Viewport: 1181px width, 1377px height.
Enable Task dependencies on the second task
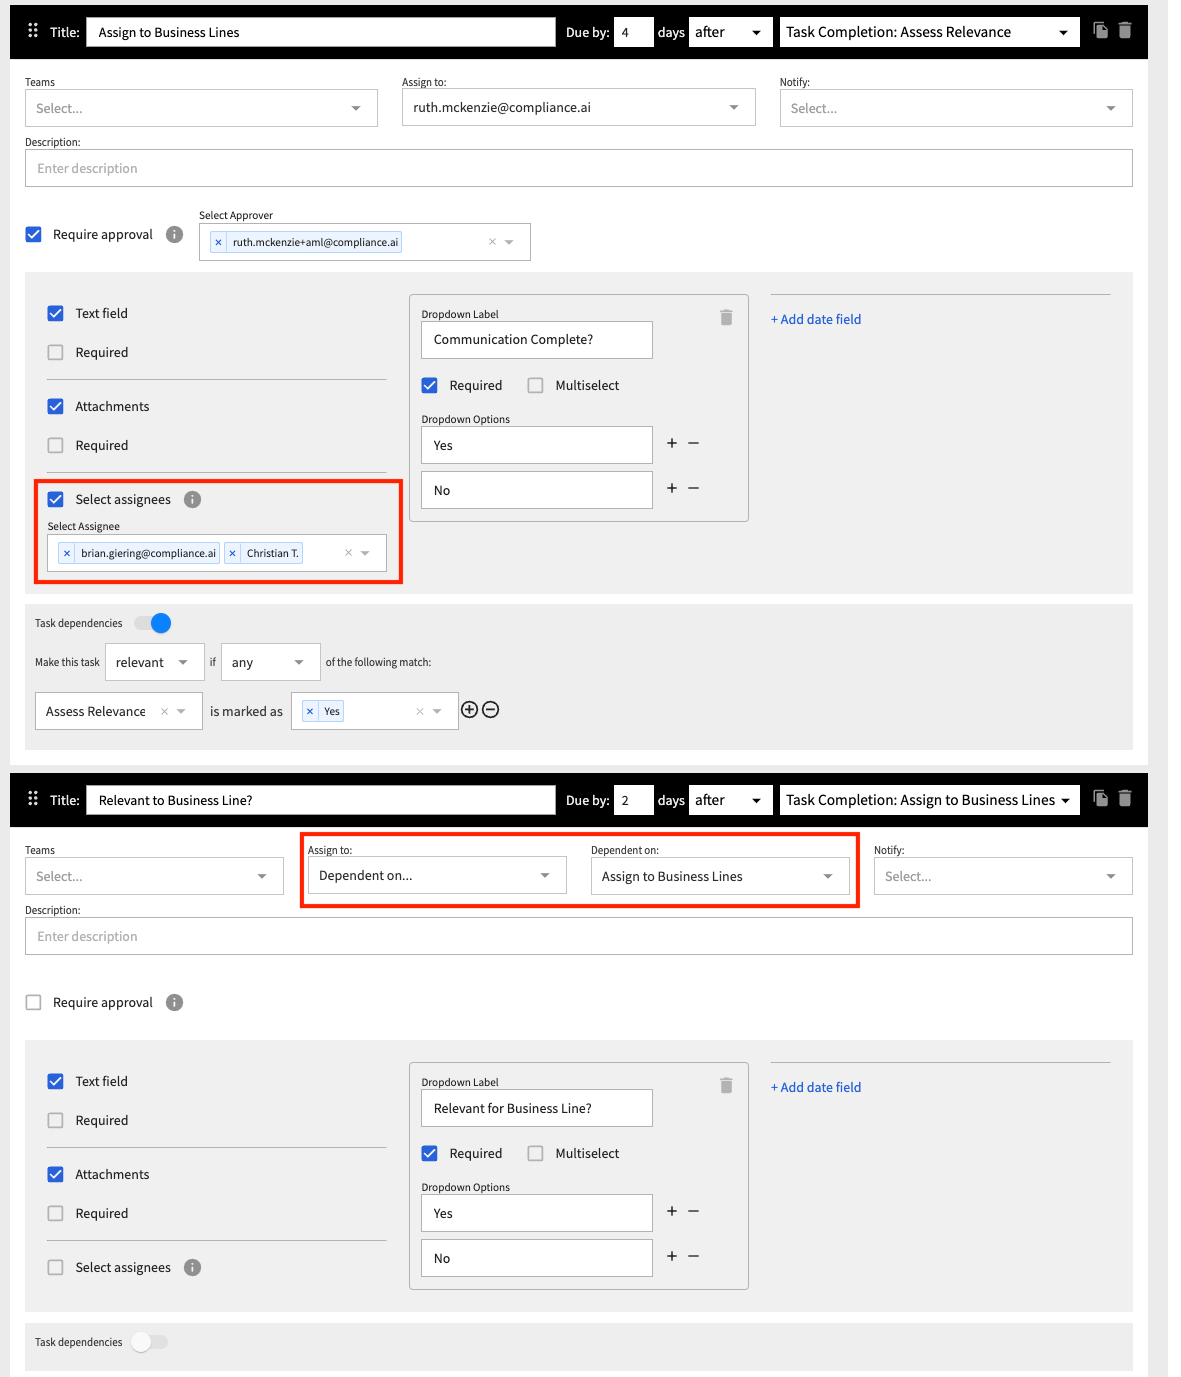[150, 1342]
